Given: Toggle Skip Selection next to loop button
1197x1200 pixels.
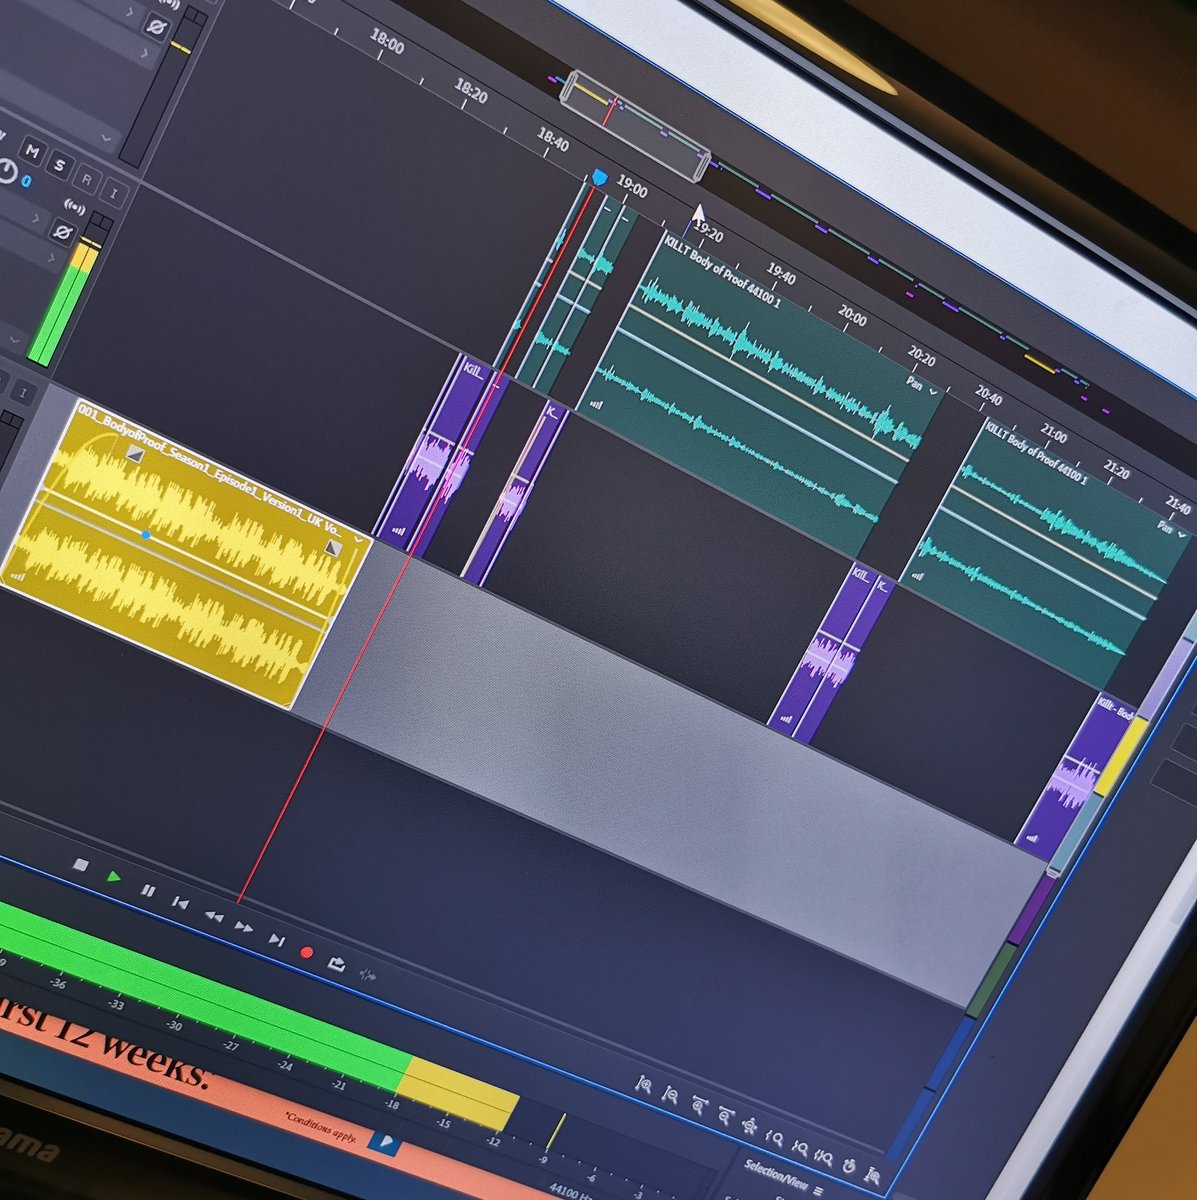Looking at the screenshot, I should [367, 976].
